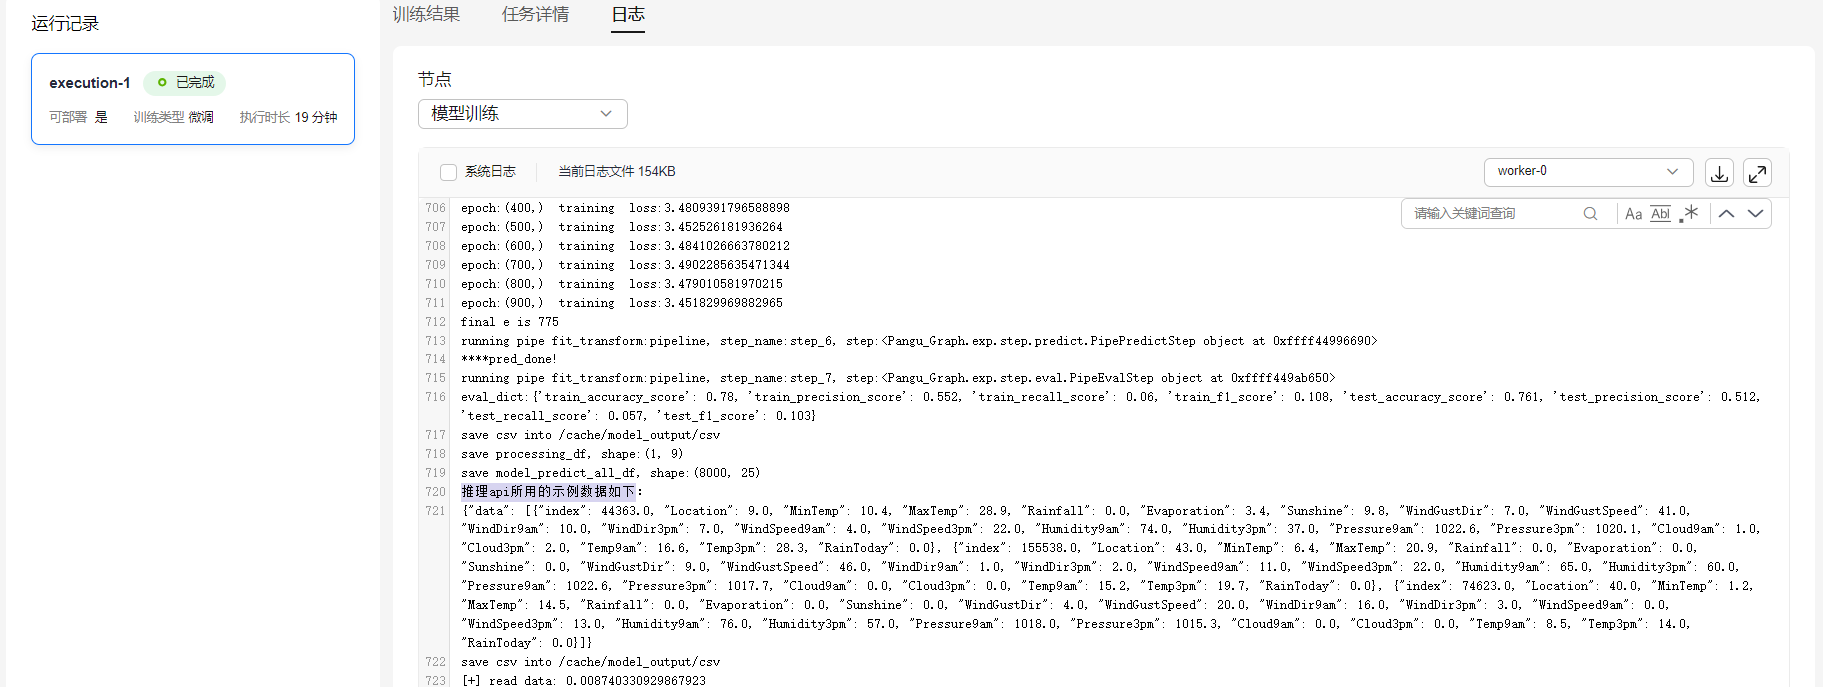This screenshot has width=1823, height=687.
Task: Select the 日志 tab
Action: [628, 14]
